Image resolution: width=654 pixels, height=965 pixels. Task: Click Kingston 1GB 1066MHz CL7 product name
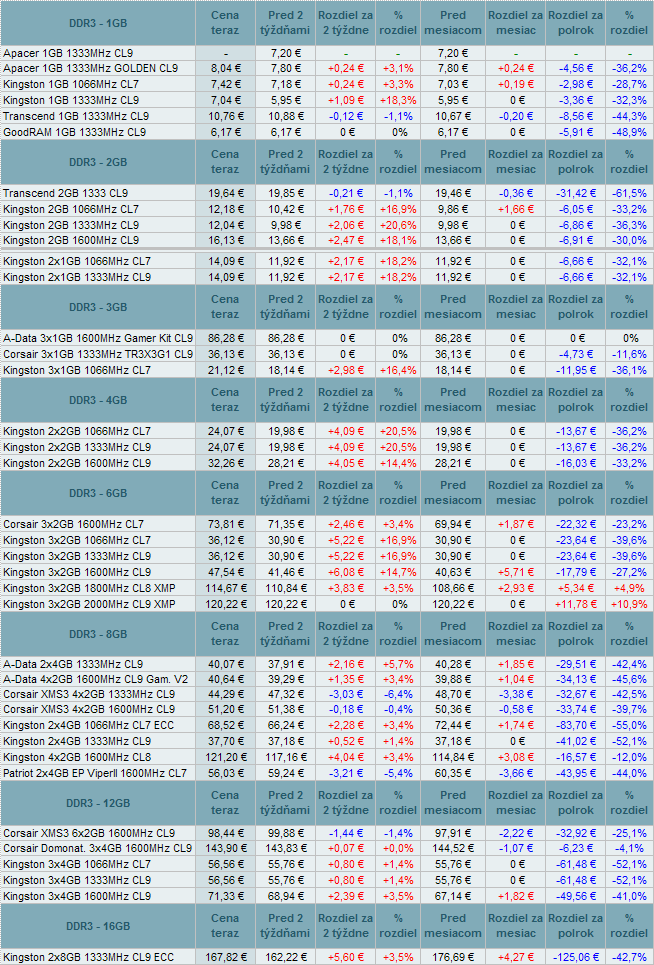pos(71,84)
